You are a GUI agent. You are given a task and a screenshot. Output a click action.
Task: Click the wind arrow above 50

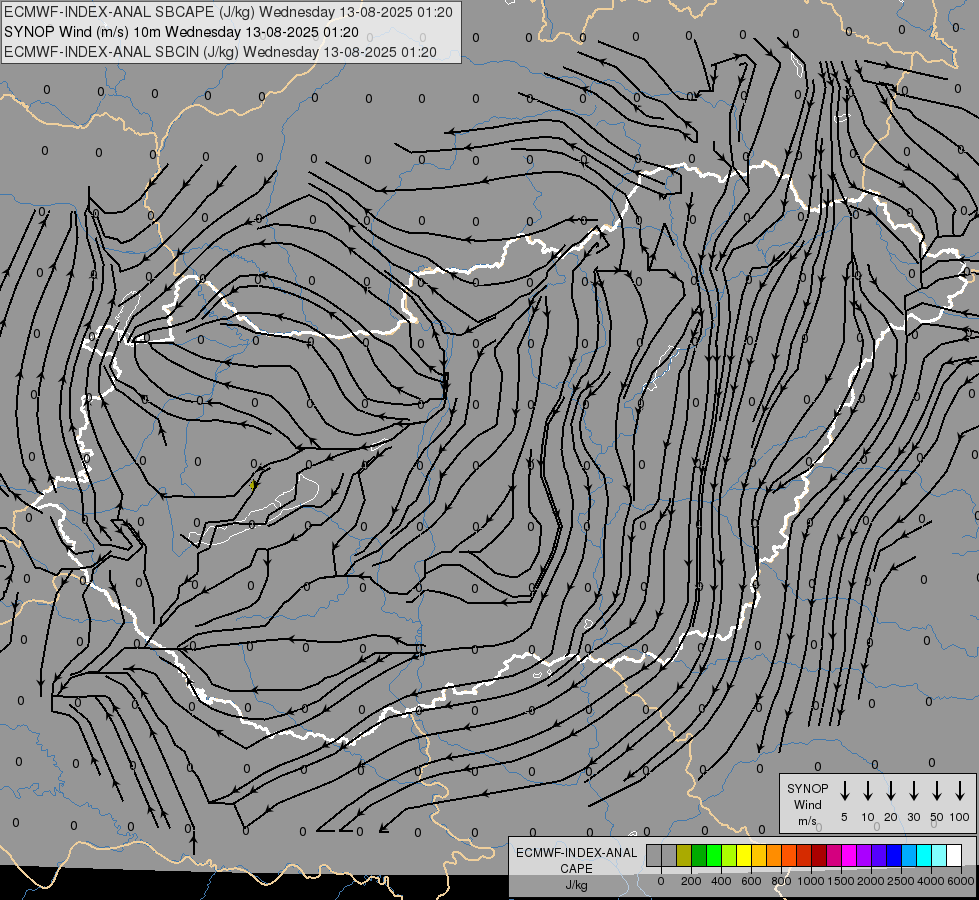click(937, 791)
